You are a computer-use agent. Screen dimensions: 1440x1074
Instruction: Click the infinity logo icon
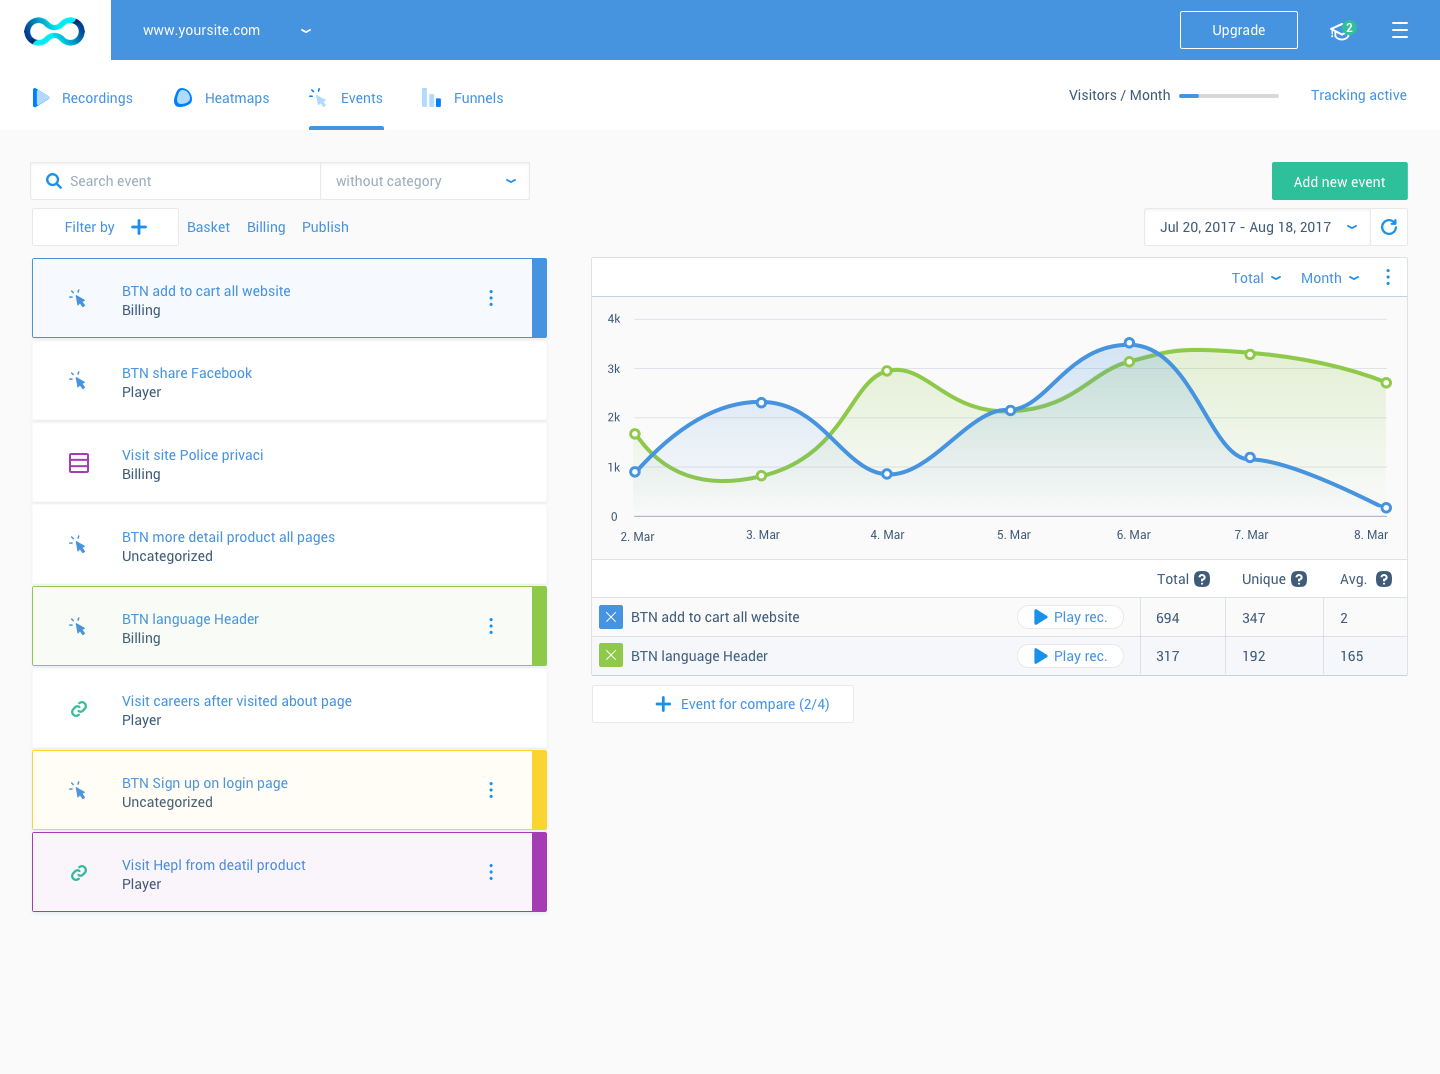tap(54, 31)
